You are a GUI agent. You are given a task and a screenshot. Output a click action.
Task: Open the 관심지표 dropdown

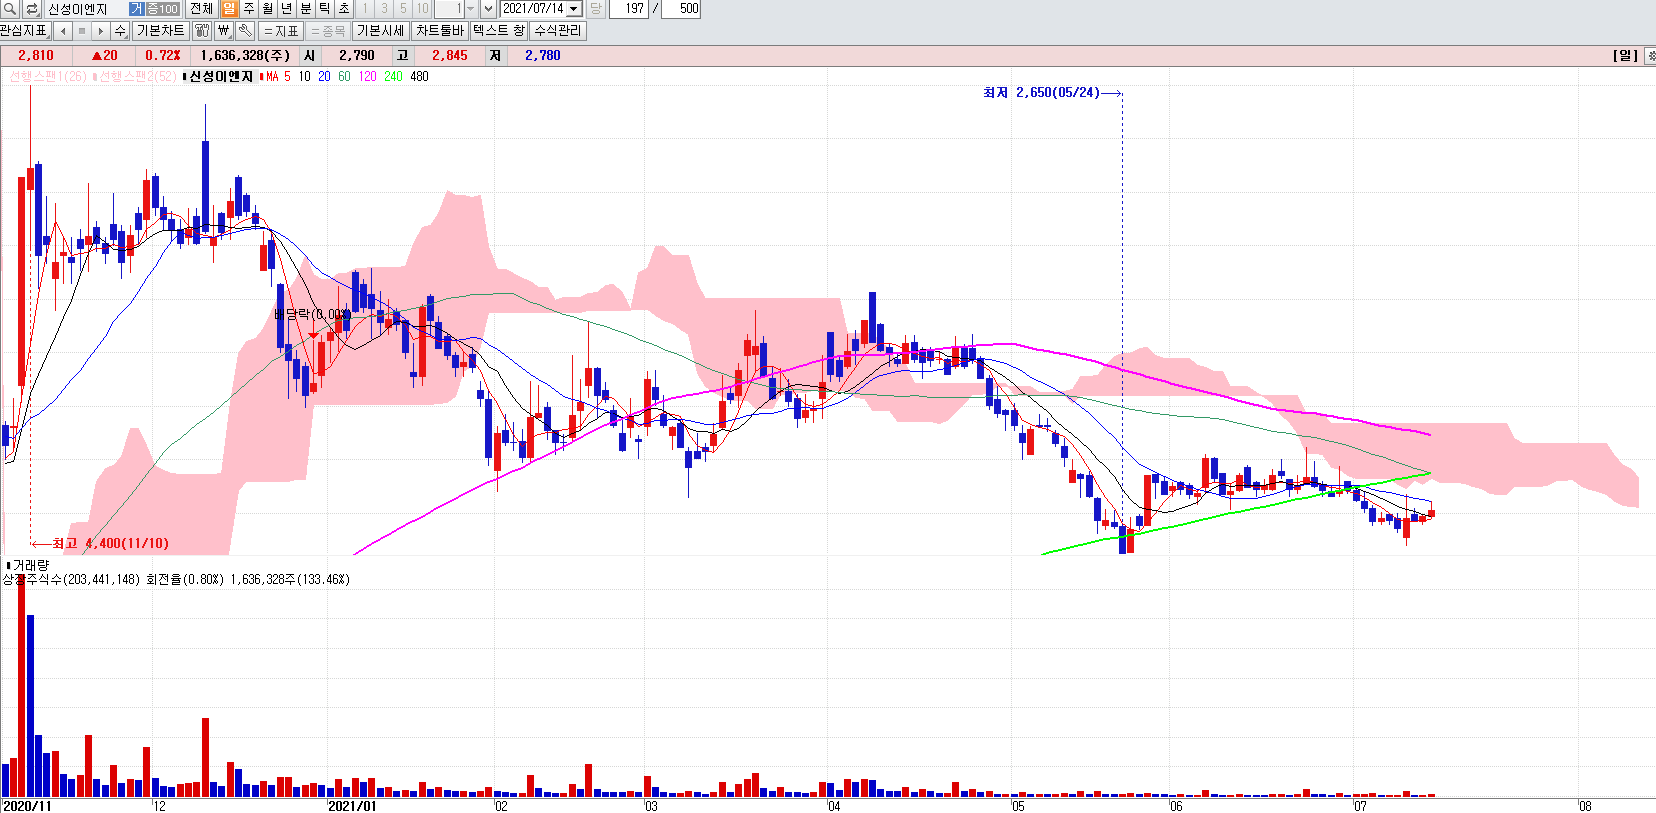[24, 31]
